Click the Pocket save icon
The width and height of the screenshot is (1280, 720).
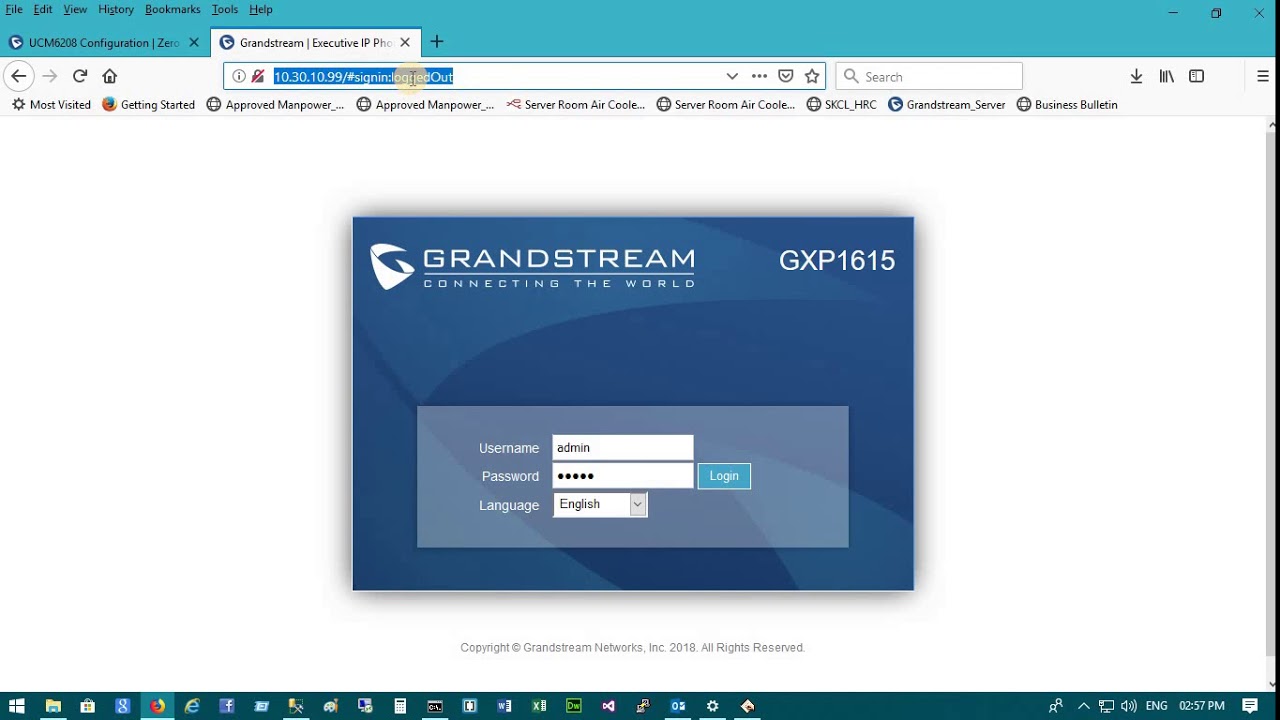tap(786, 76)
